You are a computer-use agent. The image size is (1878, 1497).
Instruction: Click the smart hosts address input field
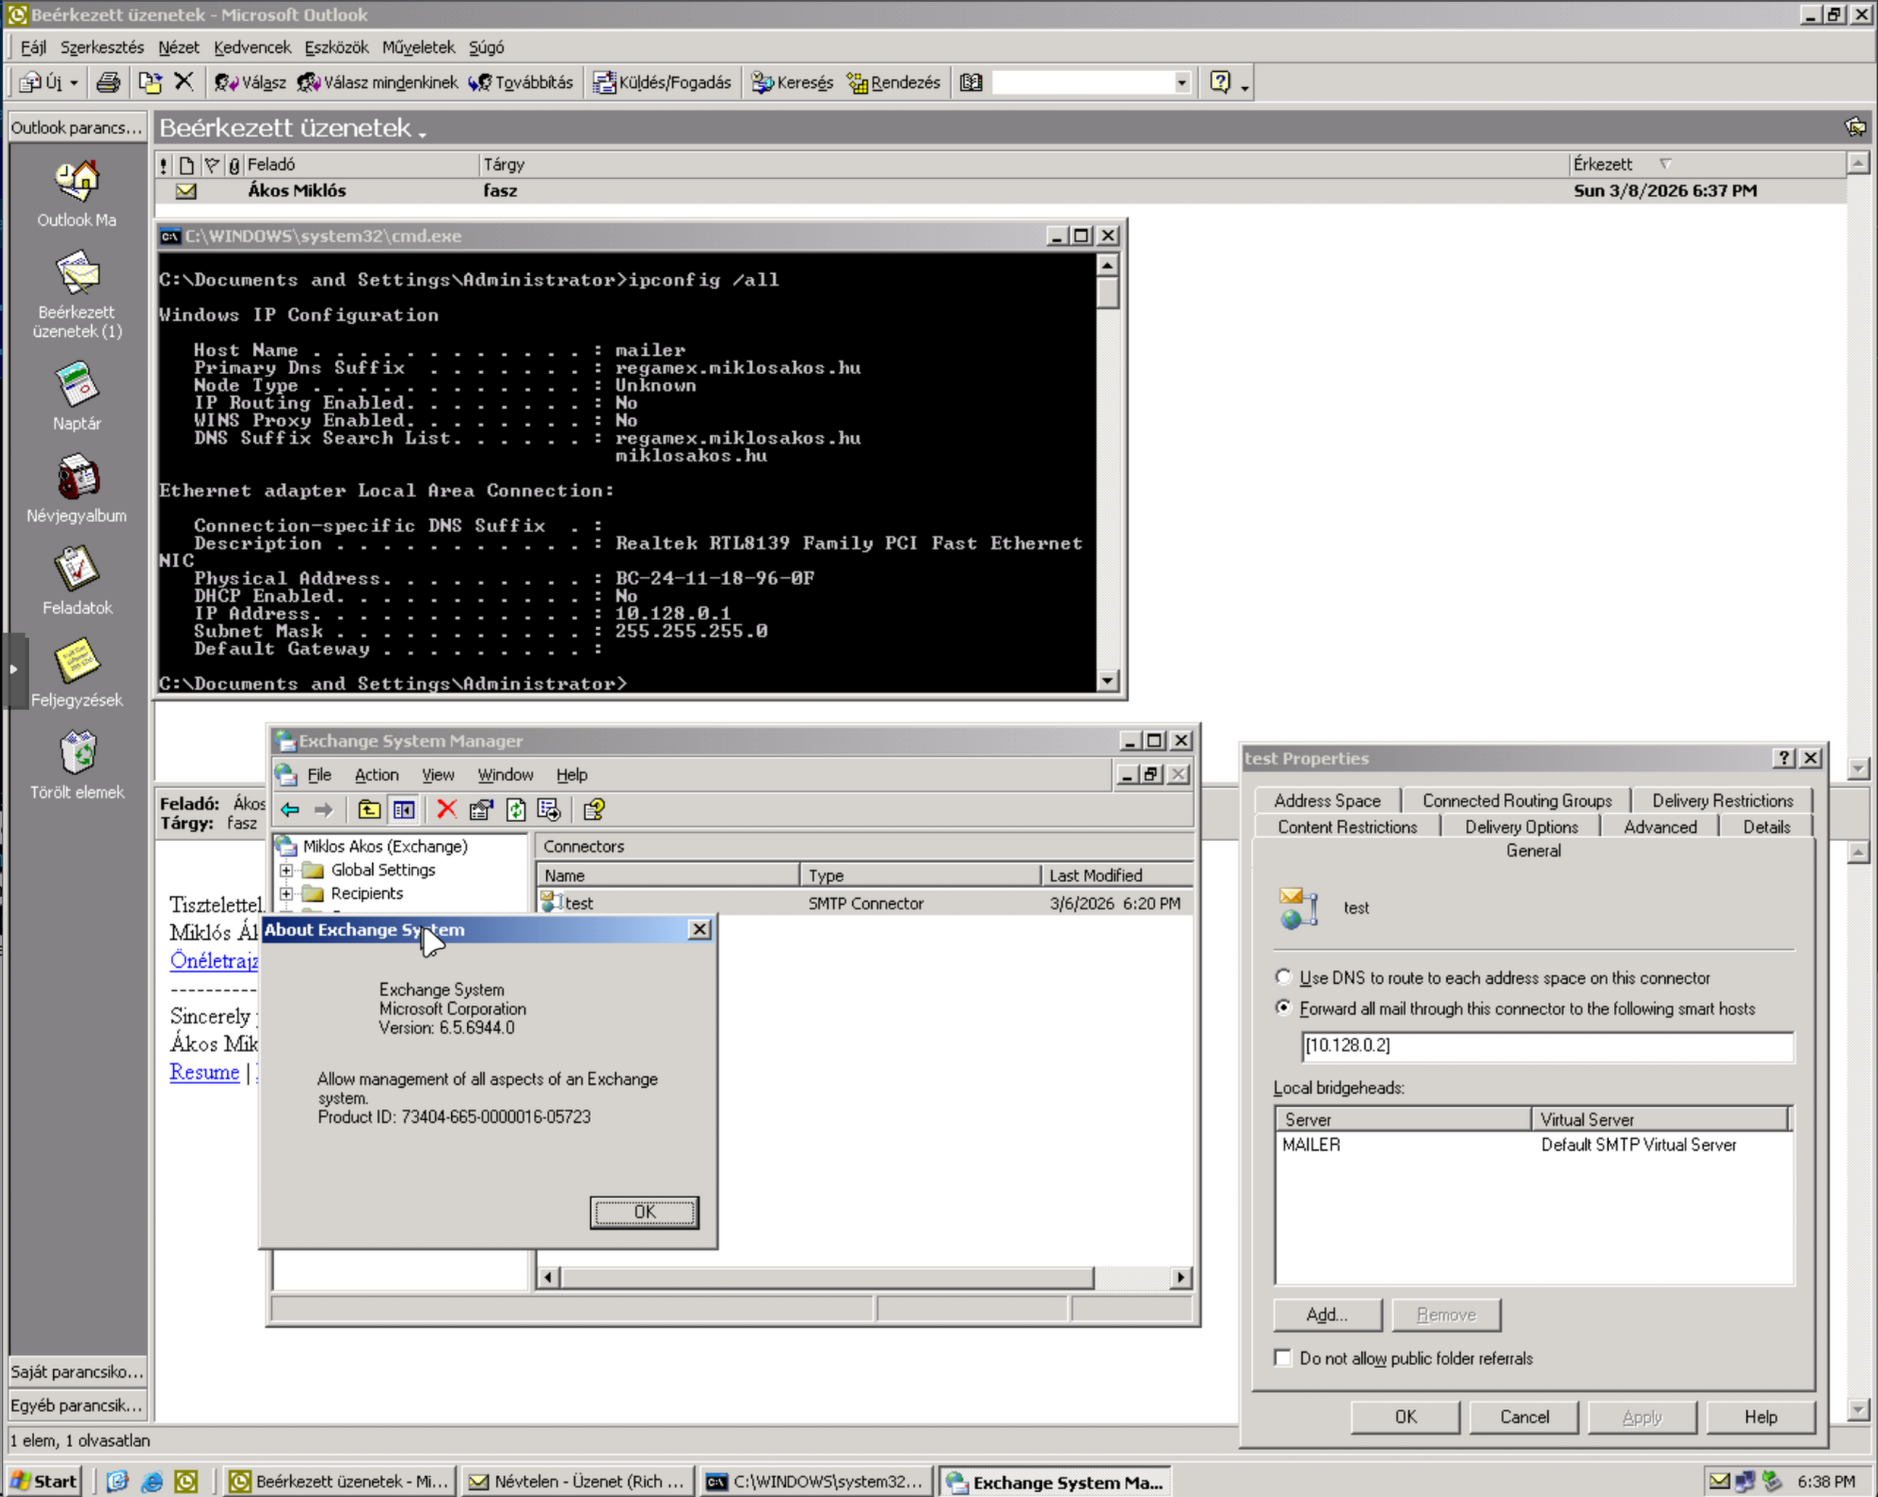pos(1546,1046)
